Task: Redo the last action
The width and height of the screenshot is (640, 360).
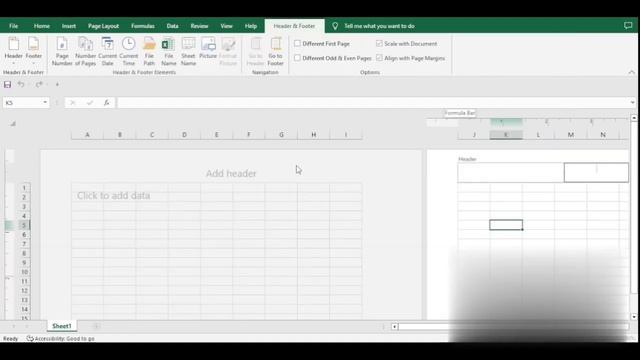Action: coord(39,84)
